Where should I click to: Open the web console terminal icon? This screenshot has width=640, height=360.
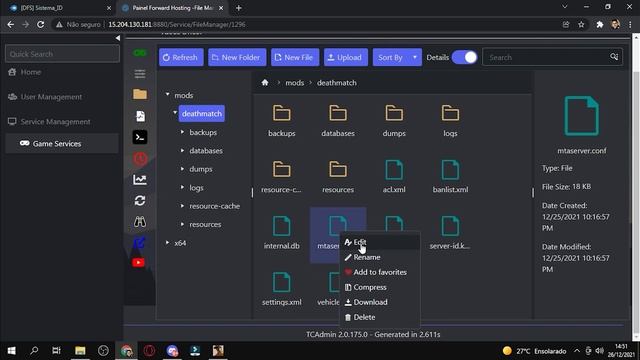[140, 137]
